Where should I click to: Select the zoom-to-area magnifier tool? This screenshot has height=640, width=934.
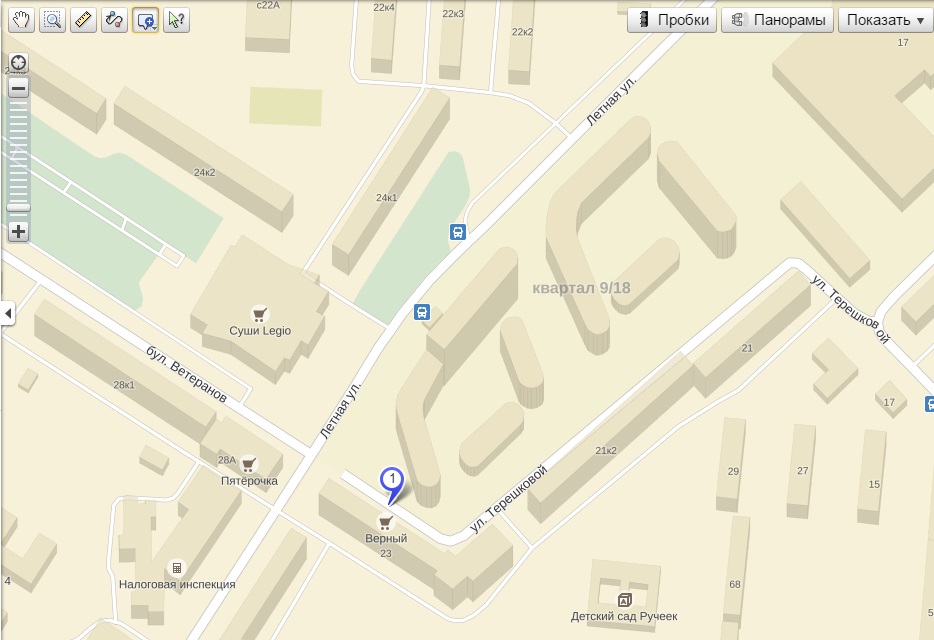pos(52,20)
